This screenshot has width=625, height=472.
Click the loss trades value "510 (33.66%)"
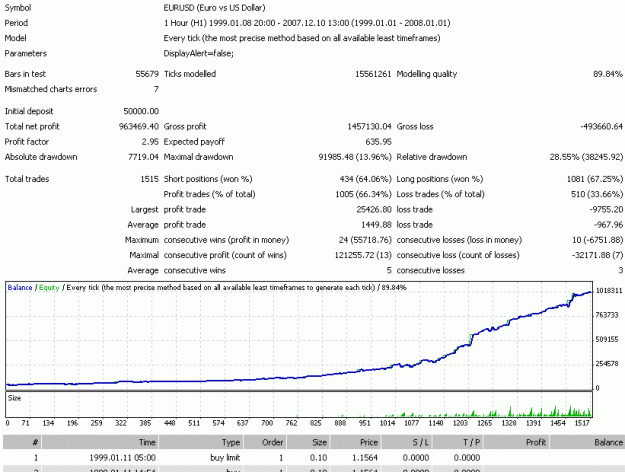597,194
